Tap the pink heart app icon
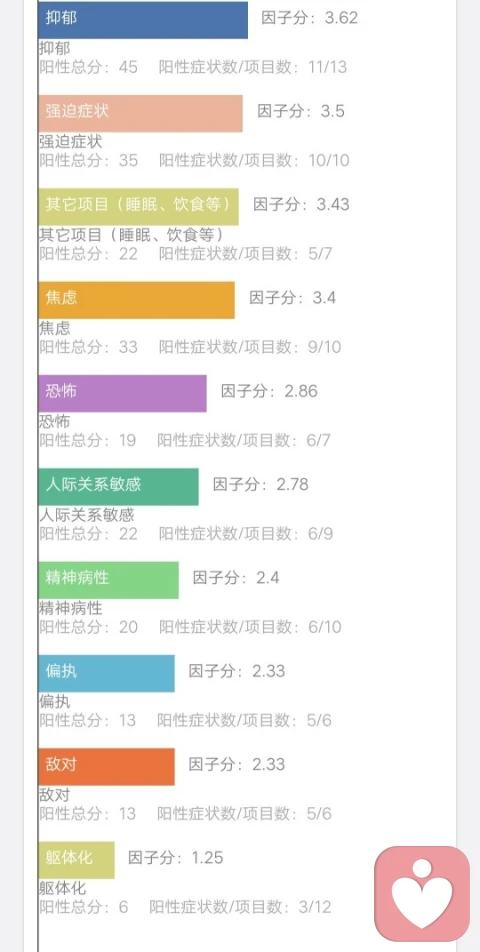The width and height of the screenshot is (480, 952). (422, 894)
